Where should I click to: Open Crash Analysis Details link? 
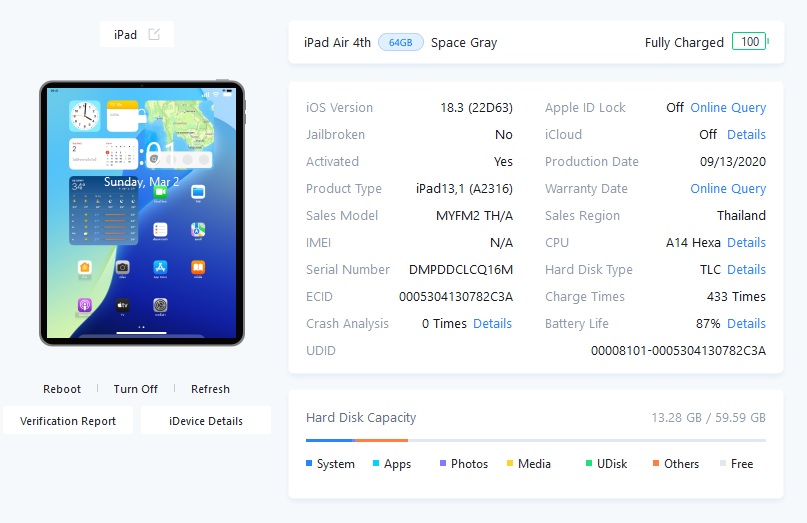coord(492,323)
